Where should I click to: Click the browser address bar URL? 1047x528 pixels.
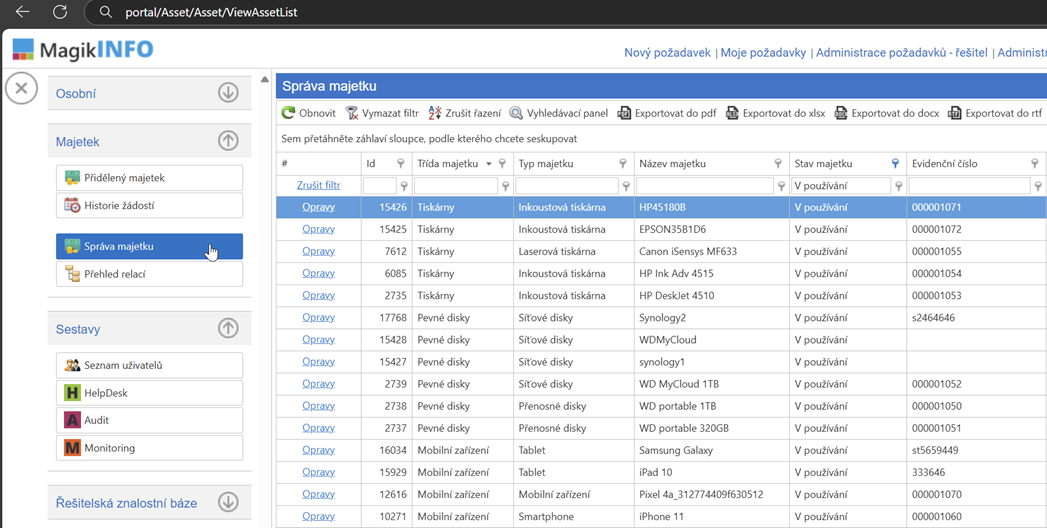[212, 12]
